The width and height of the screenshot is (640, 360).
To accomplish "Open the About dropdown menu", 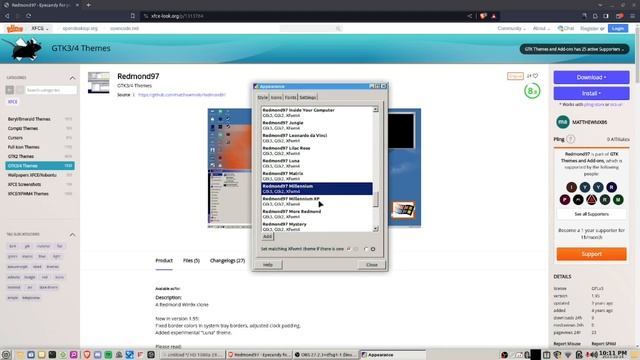I will (x=541, y=28).
